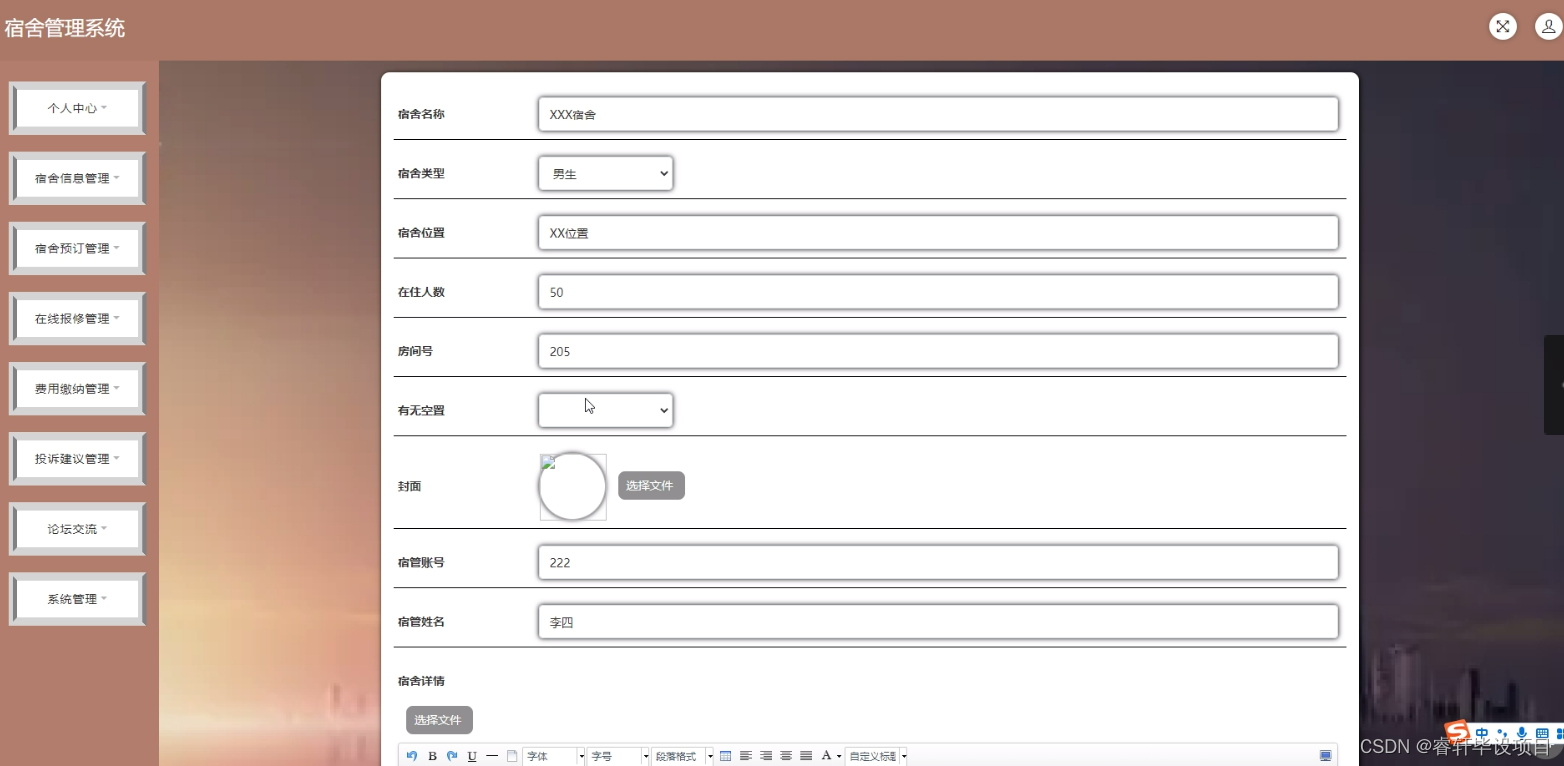Expand the 个人中心 sidebar menu

77,107
